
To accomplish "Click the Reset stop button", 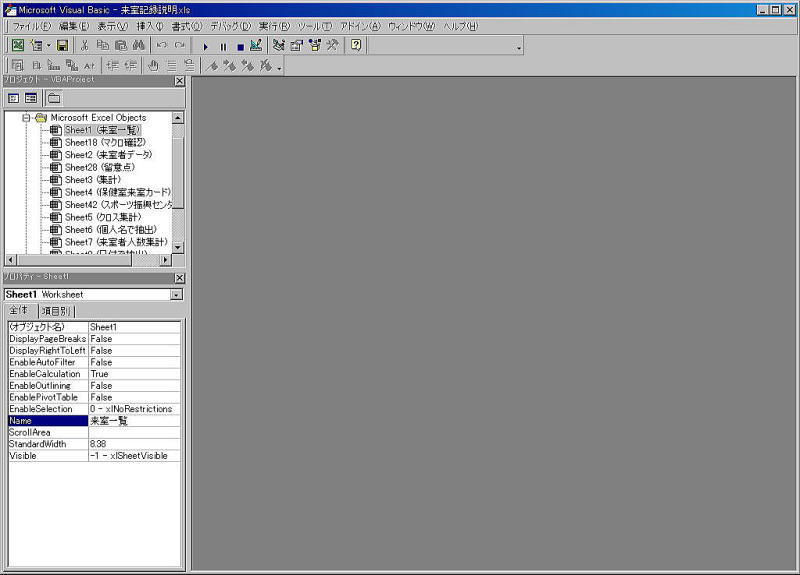I will pos(240,46).
